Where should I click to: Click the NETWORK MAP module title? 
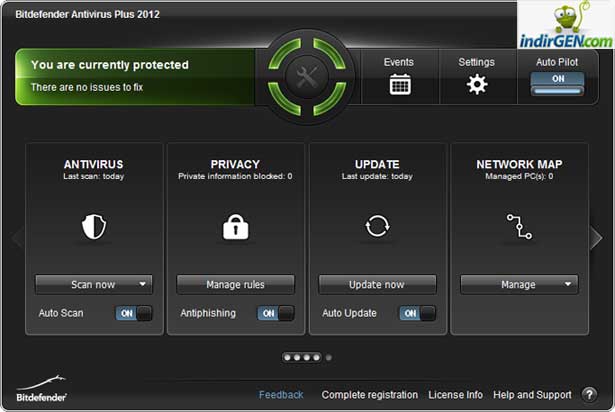[519, 164]
